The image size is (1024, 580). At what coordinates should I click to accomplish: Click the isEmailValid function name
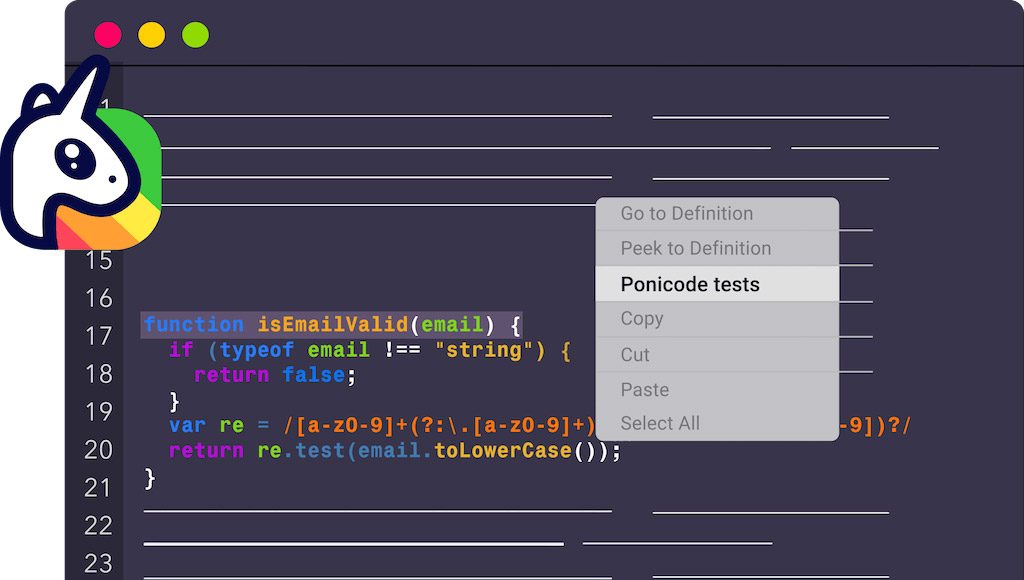332,325
